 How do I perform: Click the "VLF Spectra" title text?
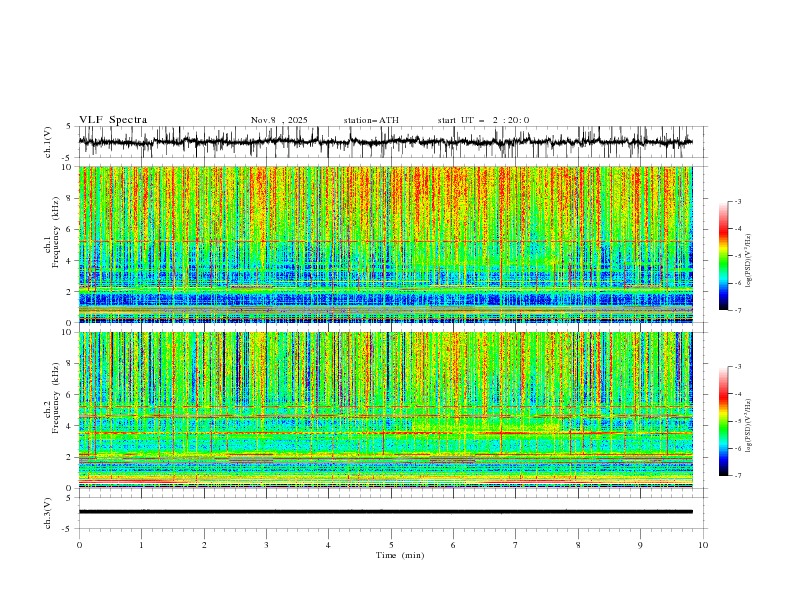(x=113, y=120)
